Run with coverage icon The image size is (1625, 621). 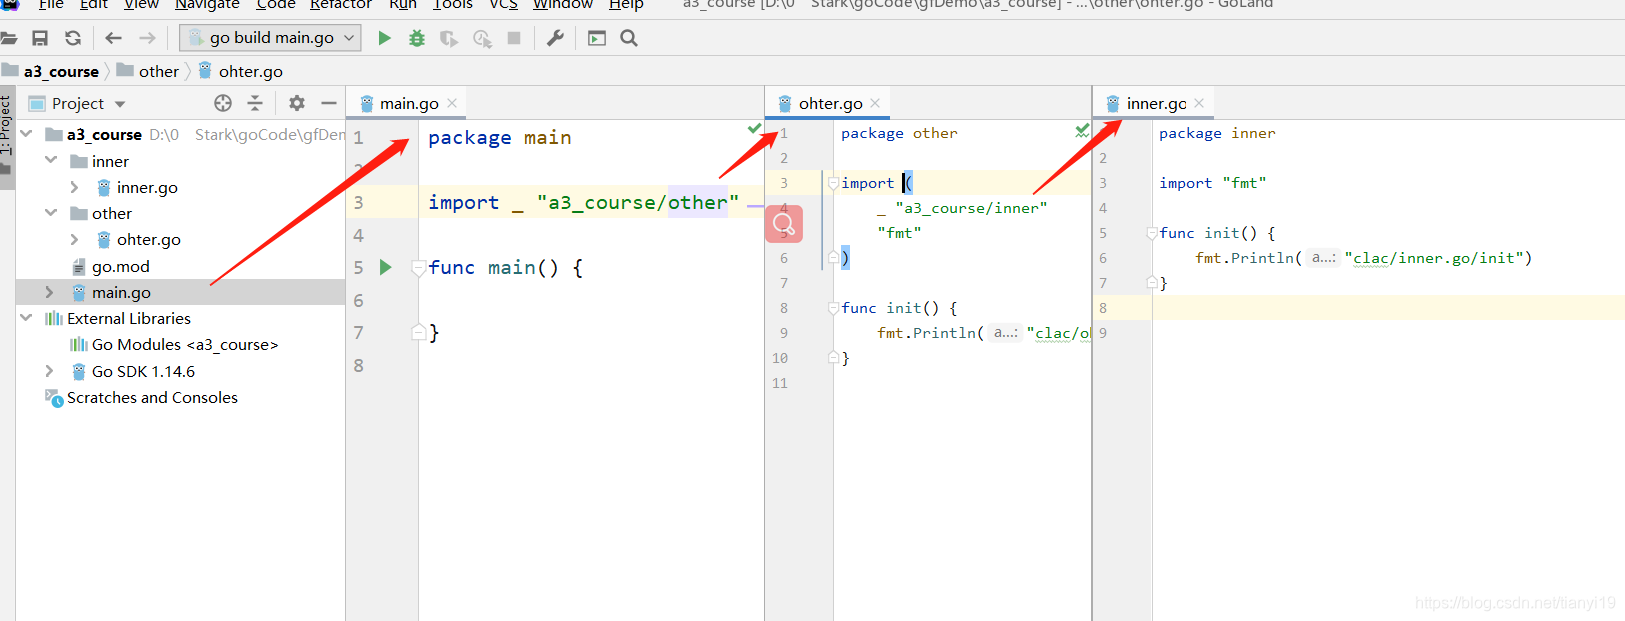pos(449,38)
